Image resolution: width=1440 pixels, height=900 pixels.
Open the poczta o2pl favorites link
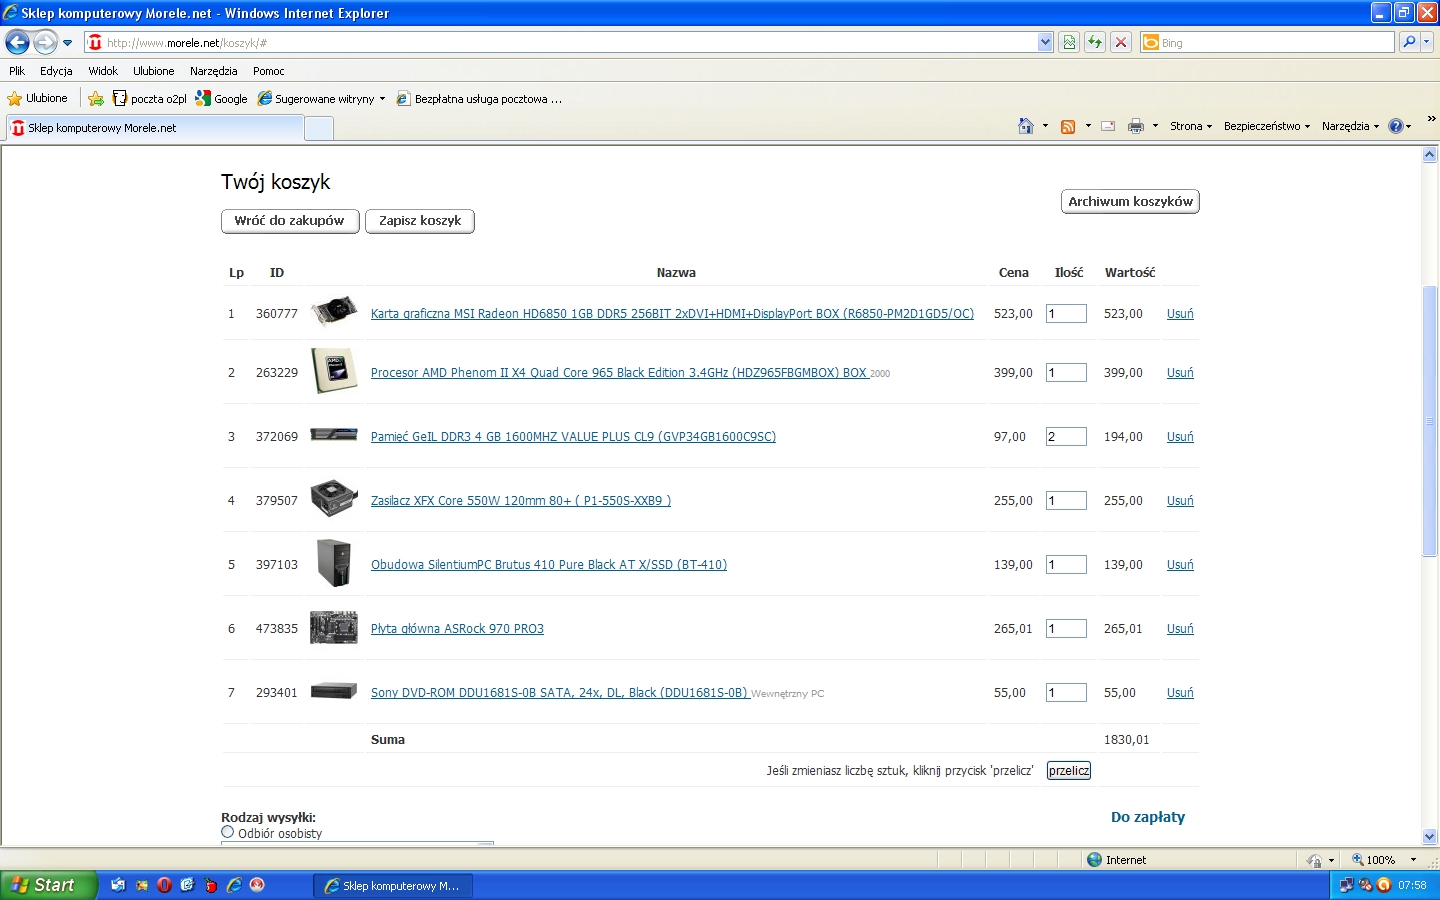tap(150, 99)
